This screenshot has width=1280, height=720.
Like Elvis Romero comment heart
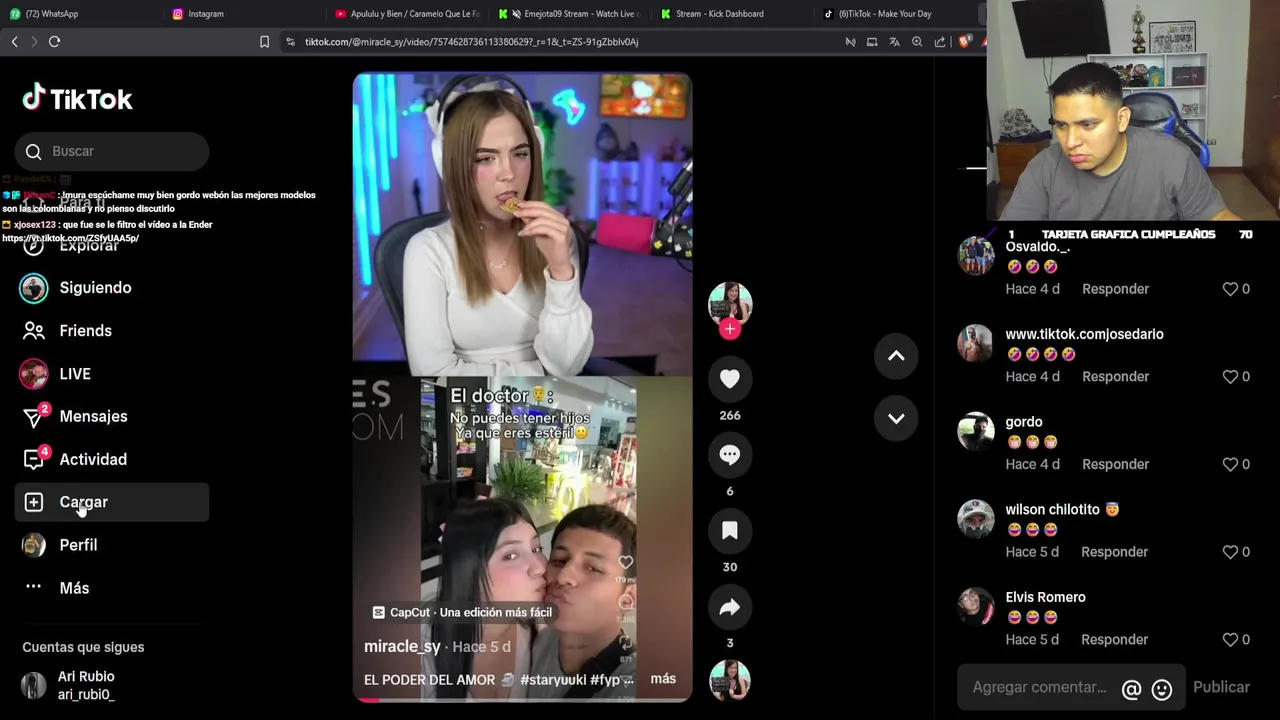1230,640
